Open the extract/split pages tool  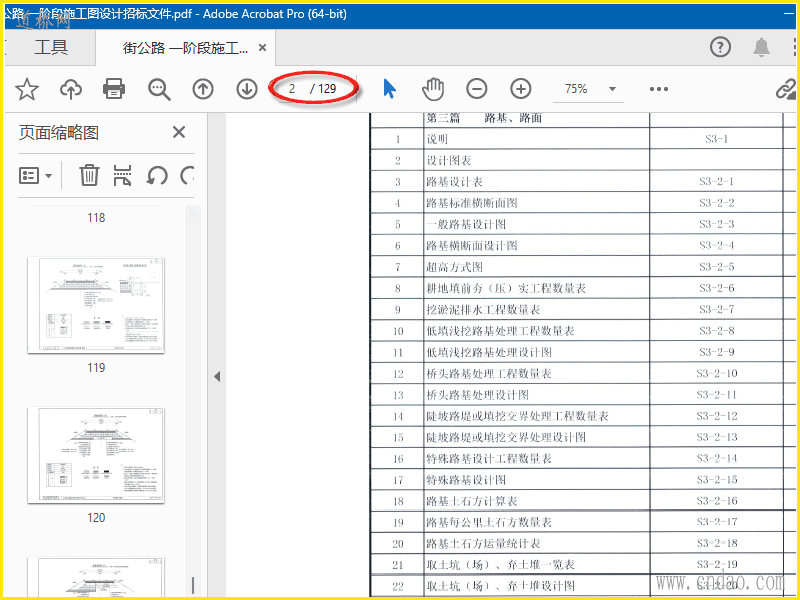tap(122, 175)
